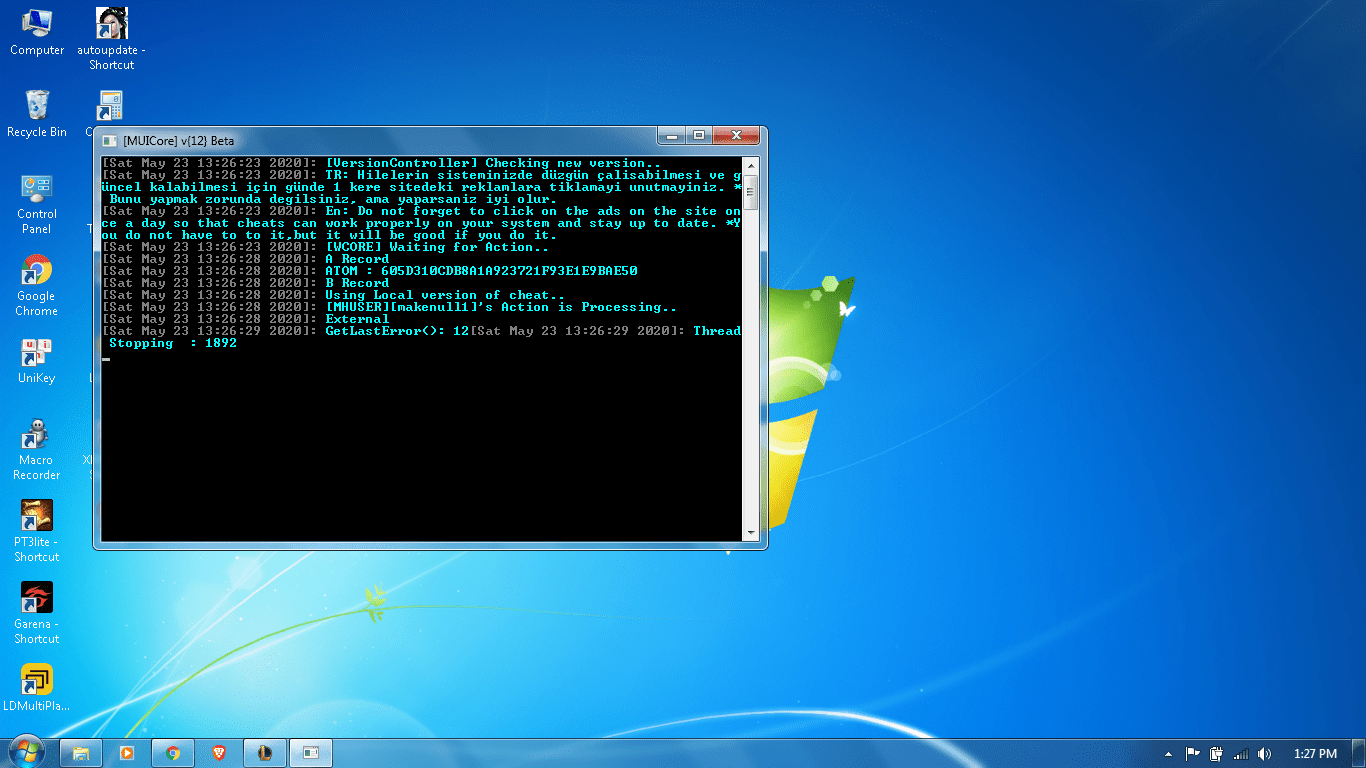Open the Computer desktop icon
This screenshot has width=1366, height=768.
(x=37, y=32)
